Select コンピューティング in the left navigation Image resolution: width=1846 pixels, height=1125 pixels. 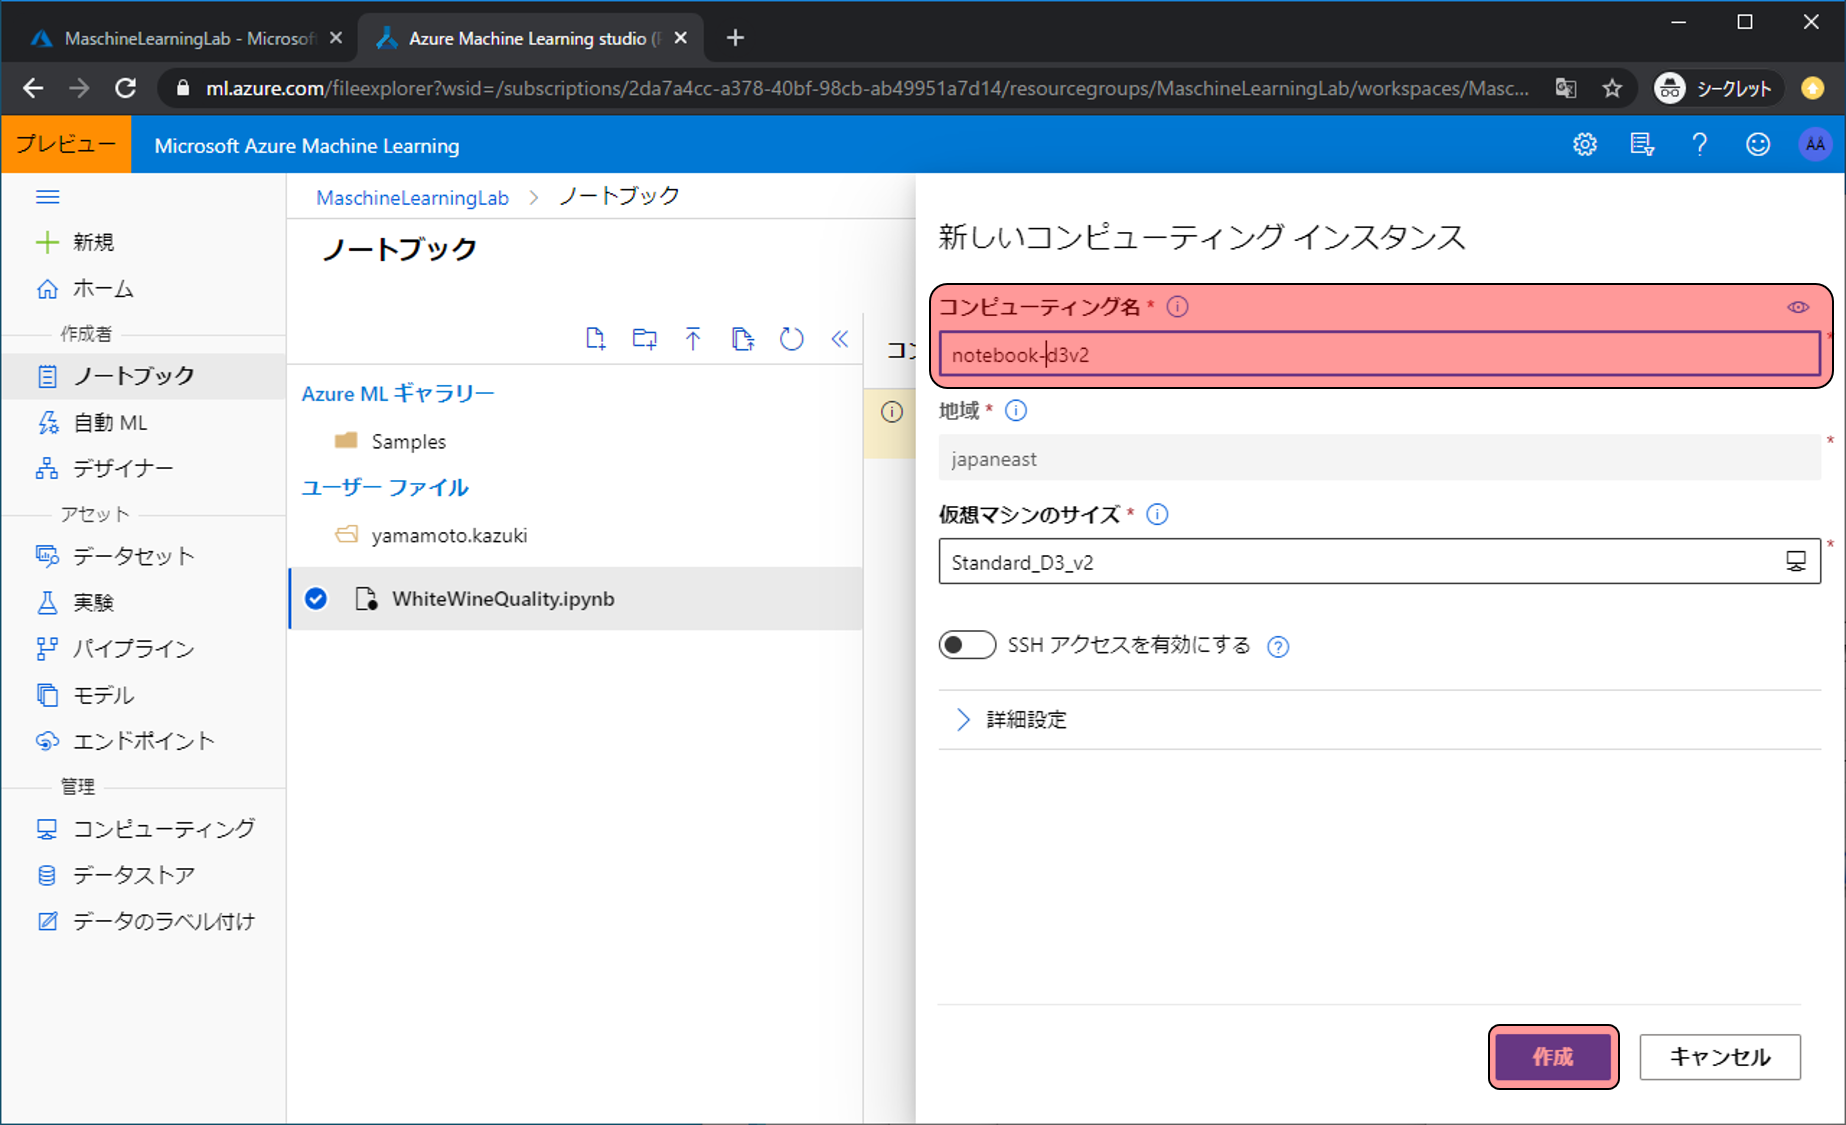point(163,829)
